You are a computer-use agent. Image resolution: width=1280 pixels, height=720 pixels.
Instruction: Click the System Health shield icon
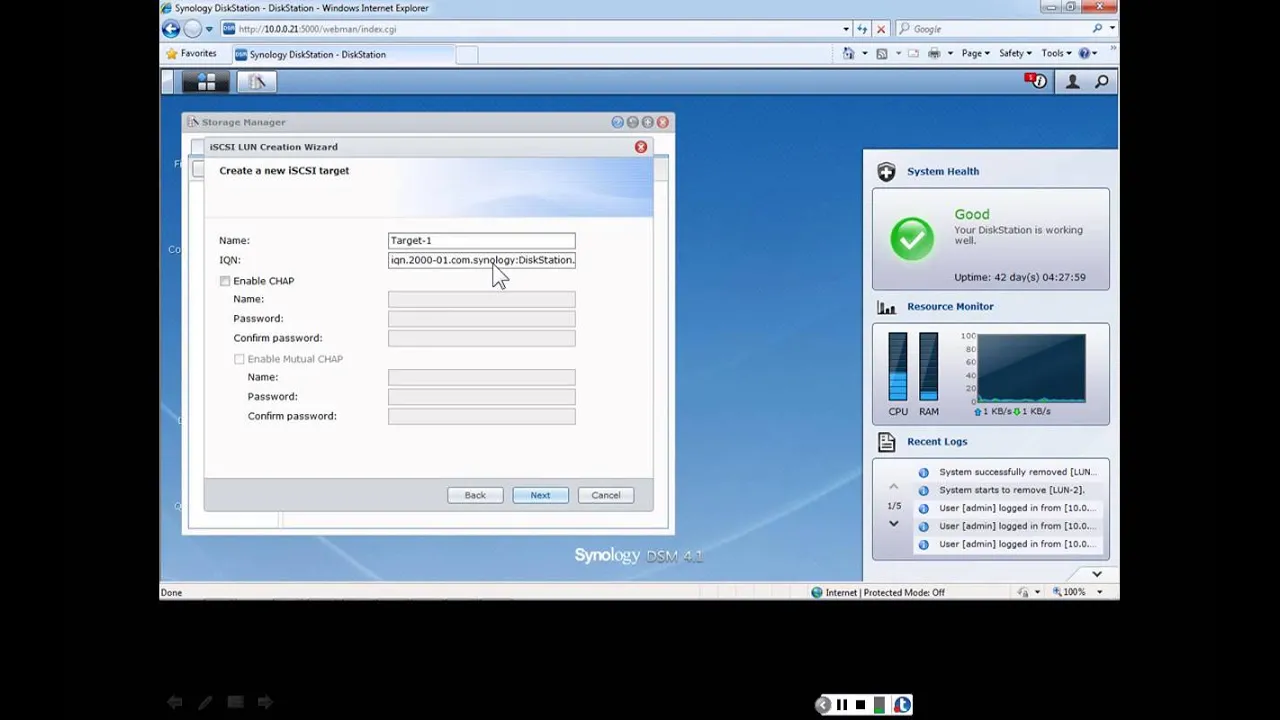pos(886,171)
